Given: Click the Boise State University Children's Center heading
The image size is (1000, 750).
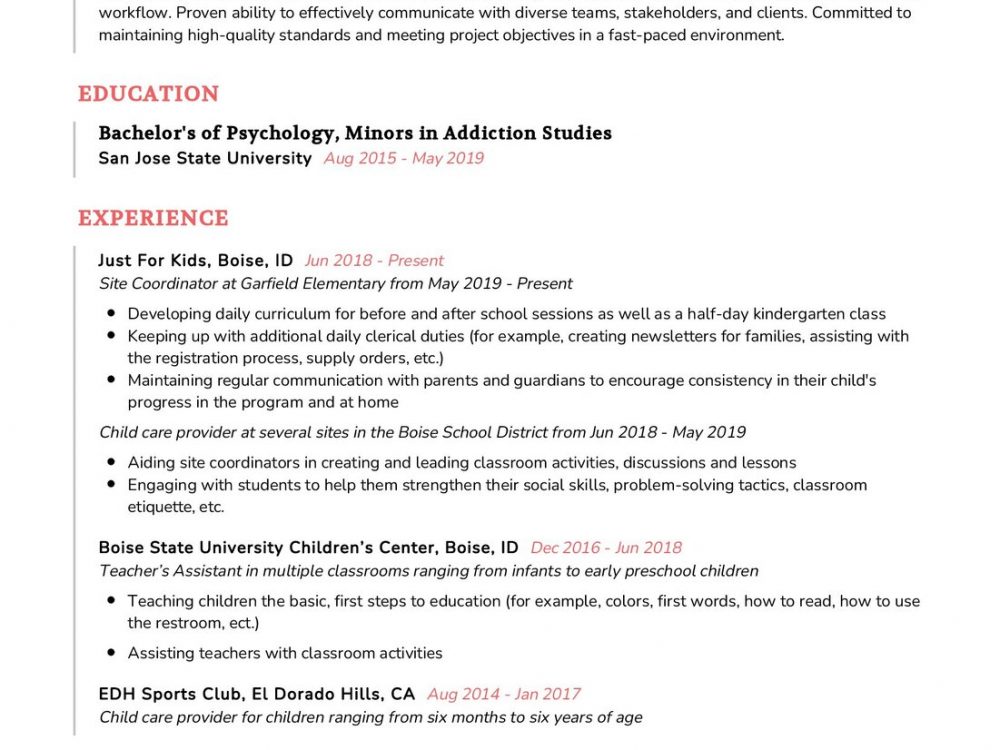Looking at the screenshot, I should 308,547.
